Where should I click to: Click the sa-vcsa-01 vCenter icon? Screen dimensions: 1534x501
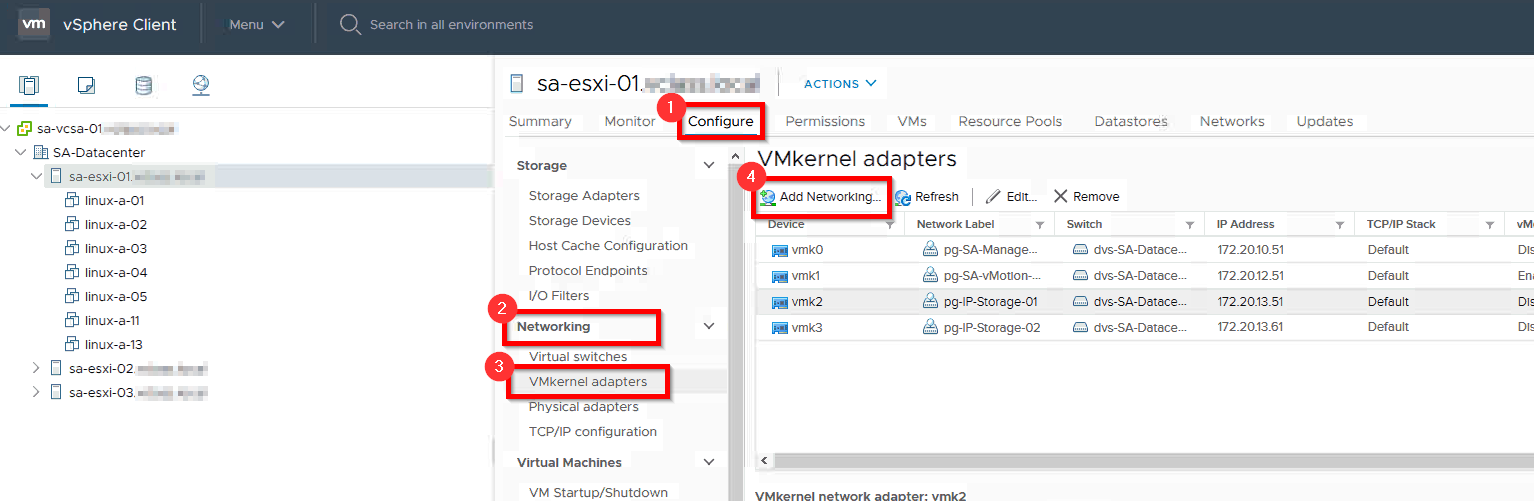pos(26,129)
